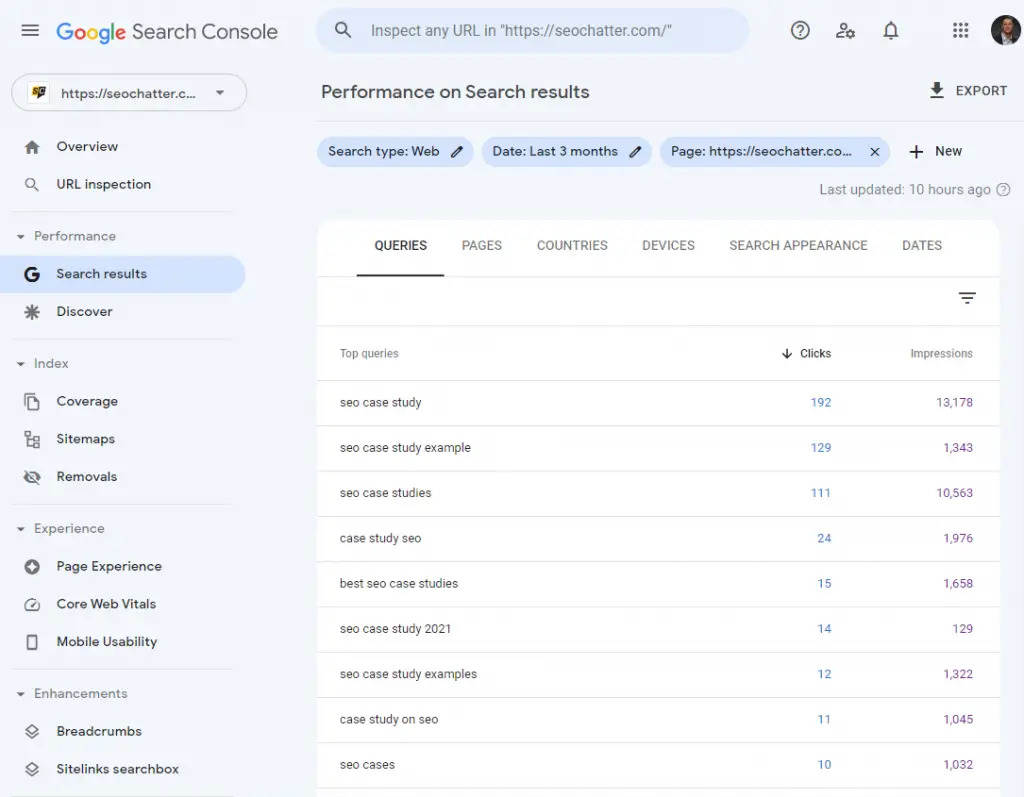Click the Sitemaps tree icon

tap(31, 440)
